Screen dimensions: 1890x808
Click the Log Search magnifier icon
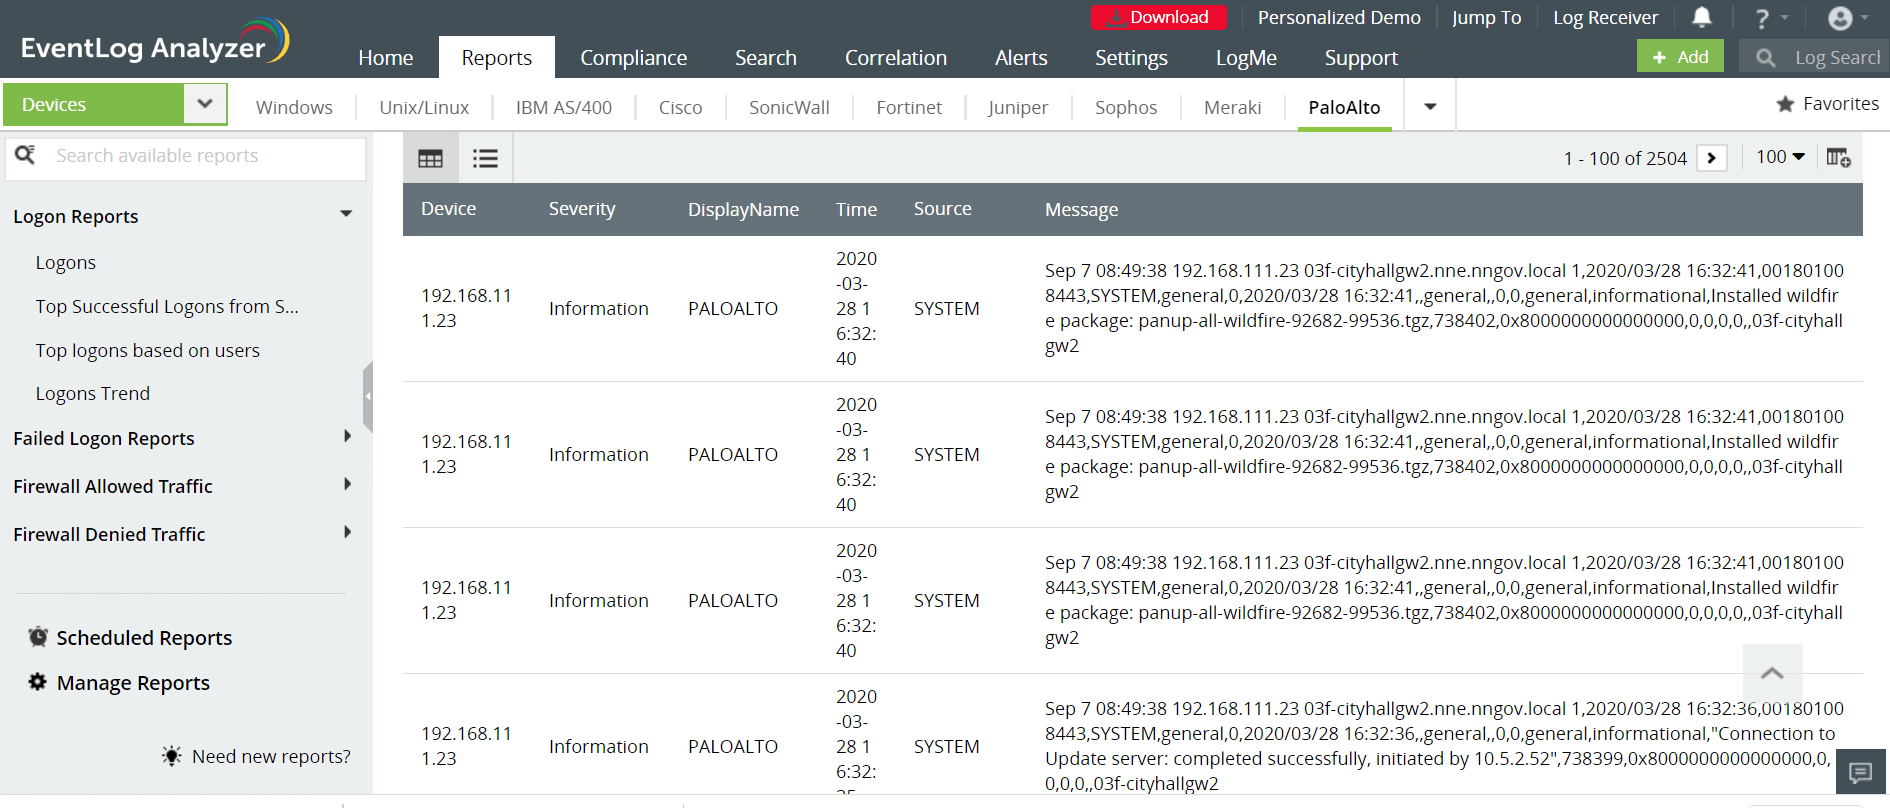pos(1766,58)
